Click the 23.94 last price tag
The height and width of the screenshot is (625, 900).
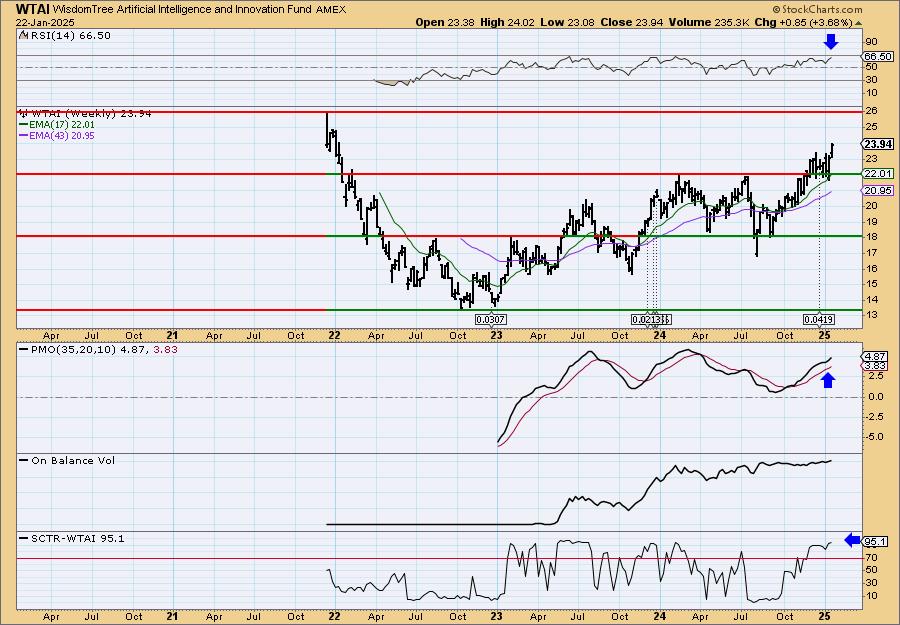(878, 144)
